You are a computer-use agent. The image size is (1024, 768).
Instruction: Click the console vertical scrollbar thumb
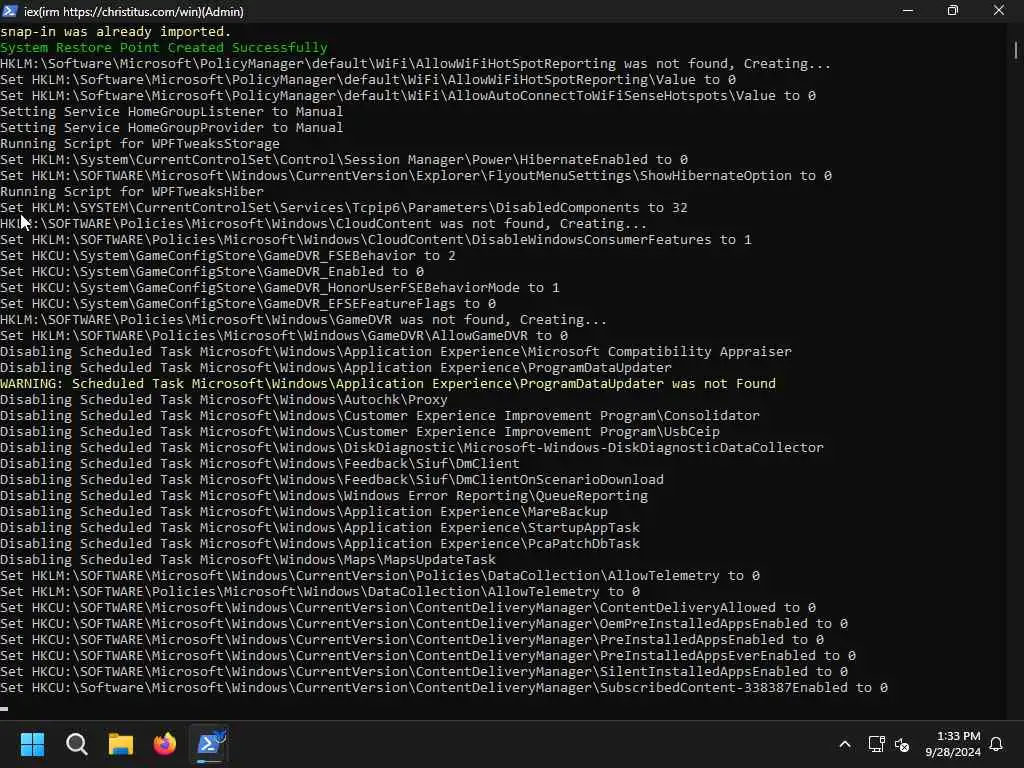pos(1016,50)
